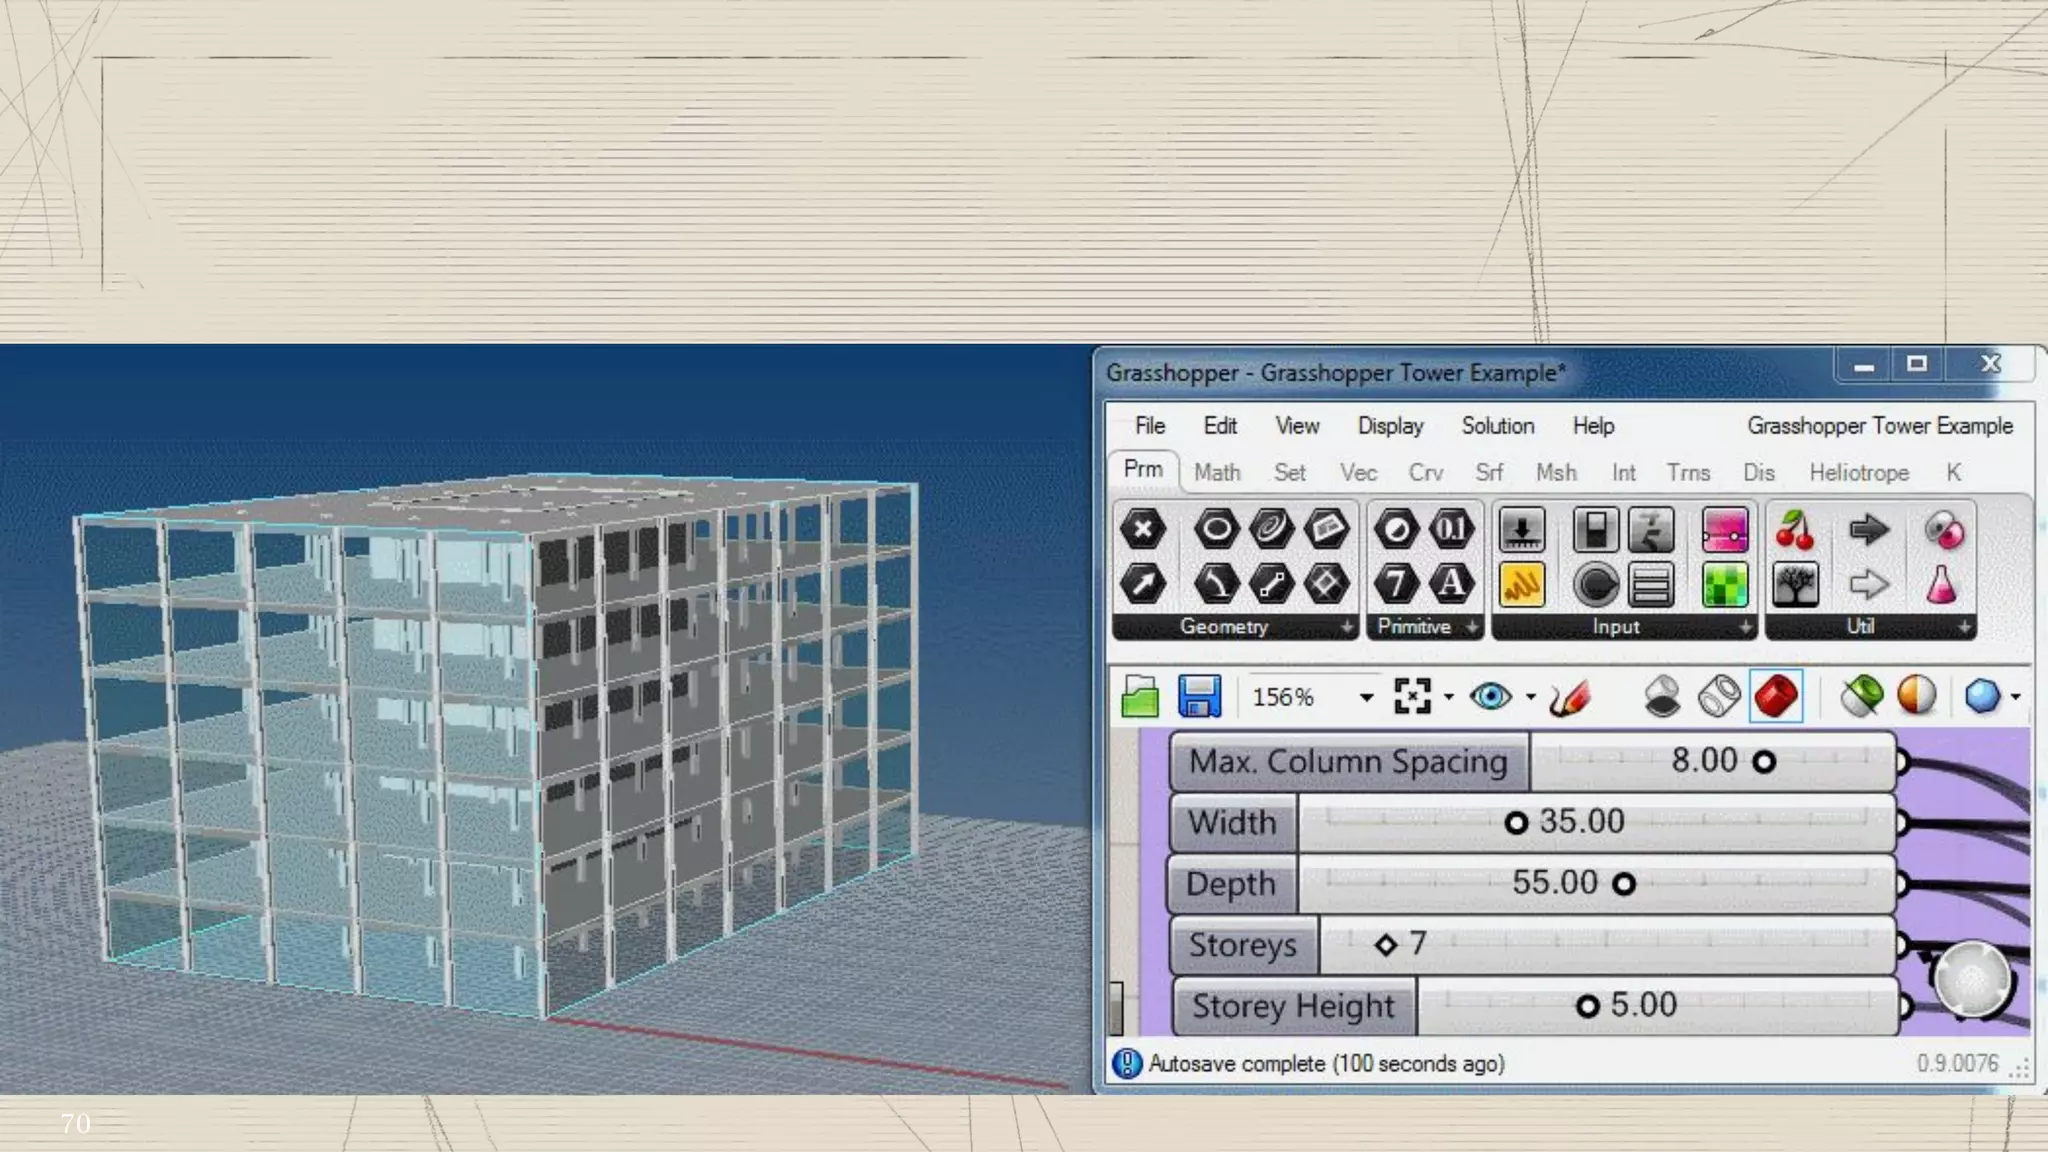Disable preview with the no-preview icon
The width and height of the screenshot is (2048, 1152).
point(1662,696)
